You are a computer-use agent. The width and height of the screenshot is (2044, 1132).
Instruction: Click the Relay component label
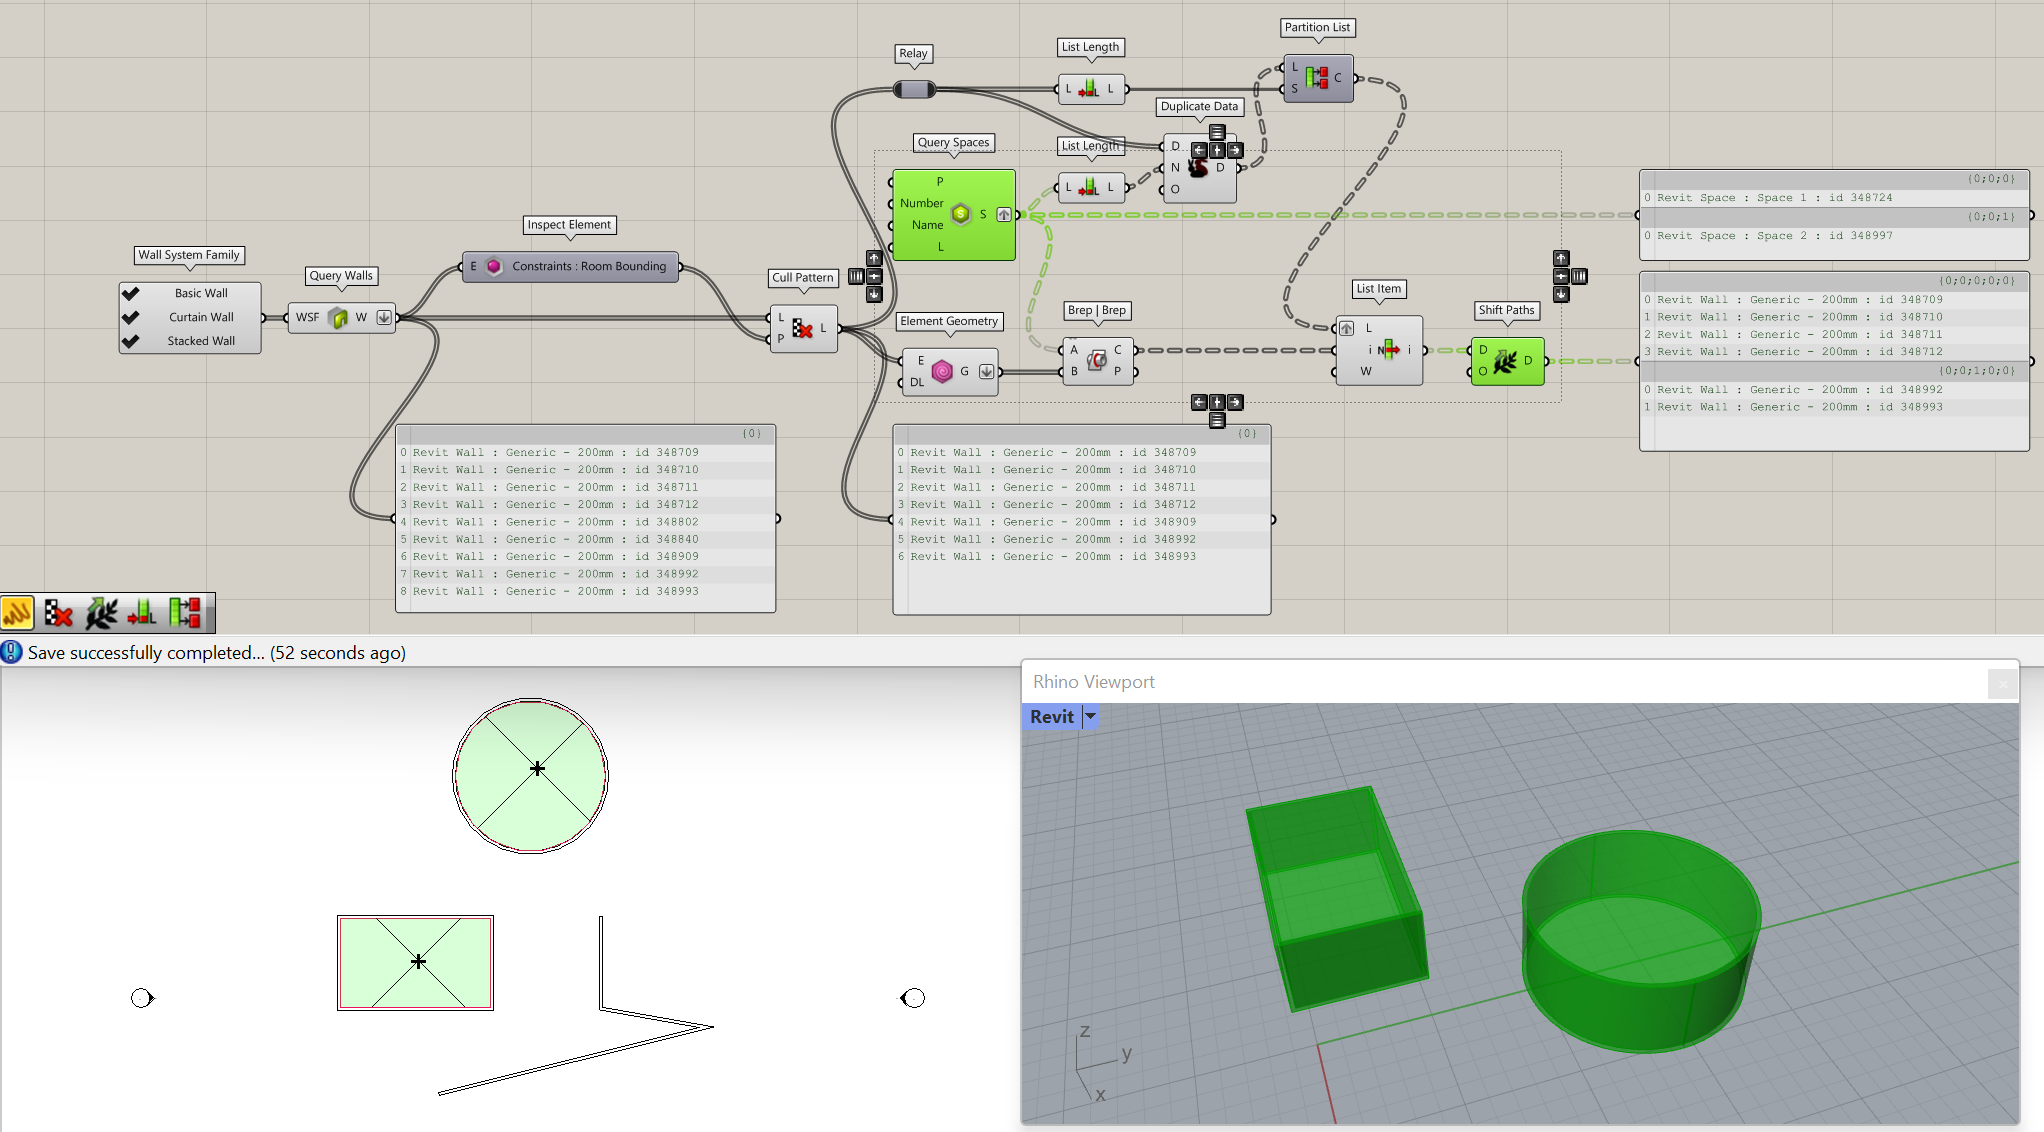[x=912, y=53]
